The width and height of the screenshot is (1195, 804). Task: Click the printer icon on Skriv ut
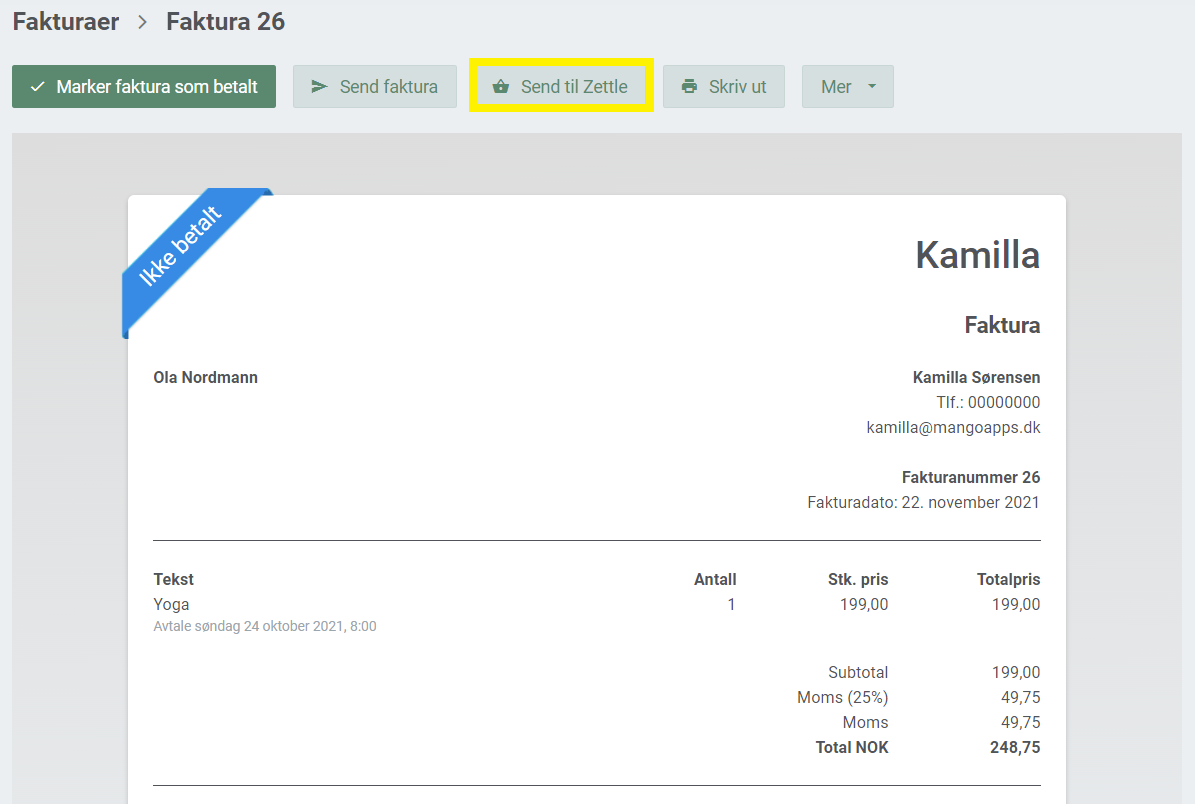tap(690, 86)
